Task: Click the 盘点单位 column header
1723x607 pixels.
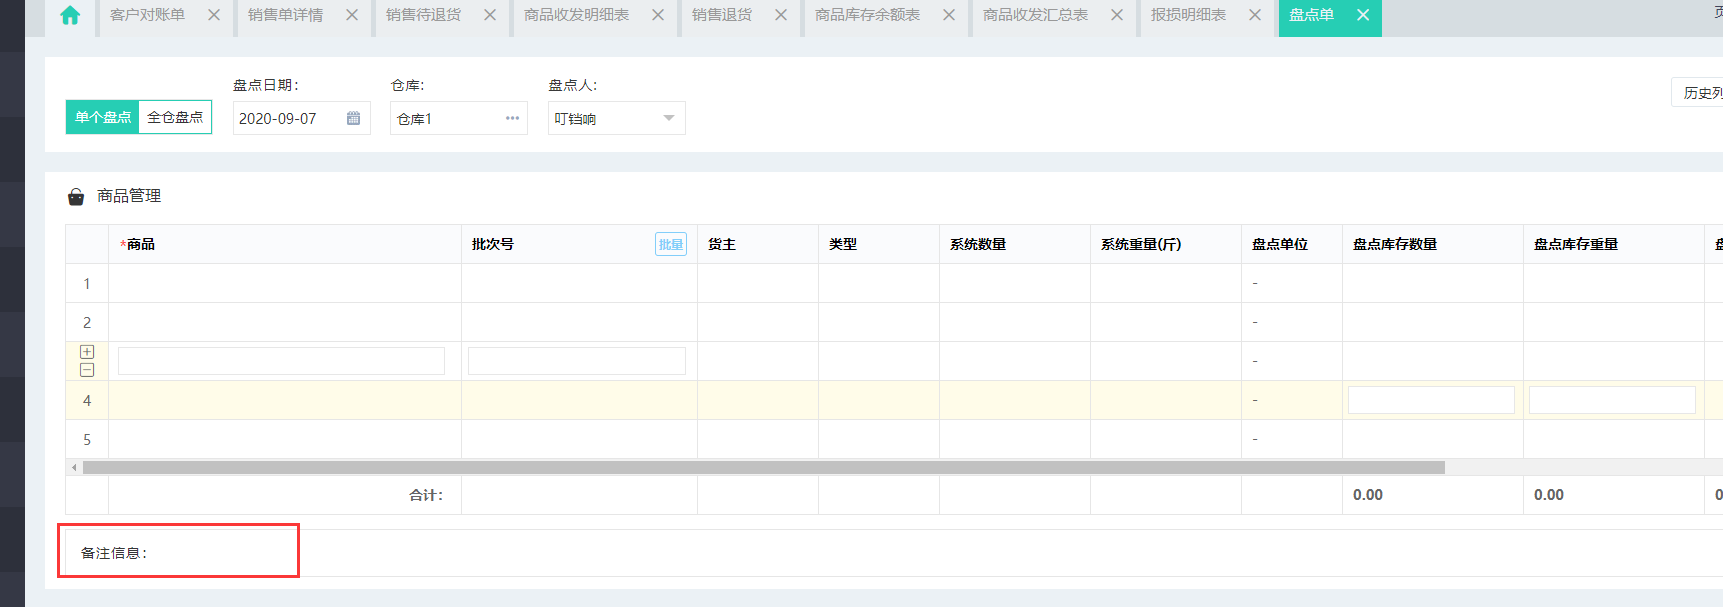Action: [1291, 244]
